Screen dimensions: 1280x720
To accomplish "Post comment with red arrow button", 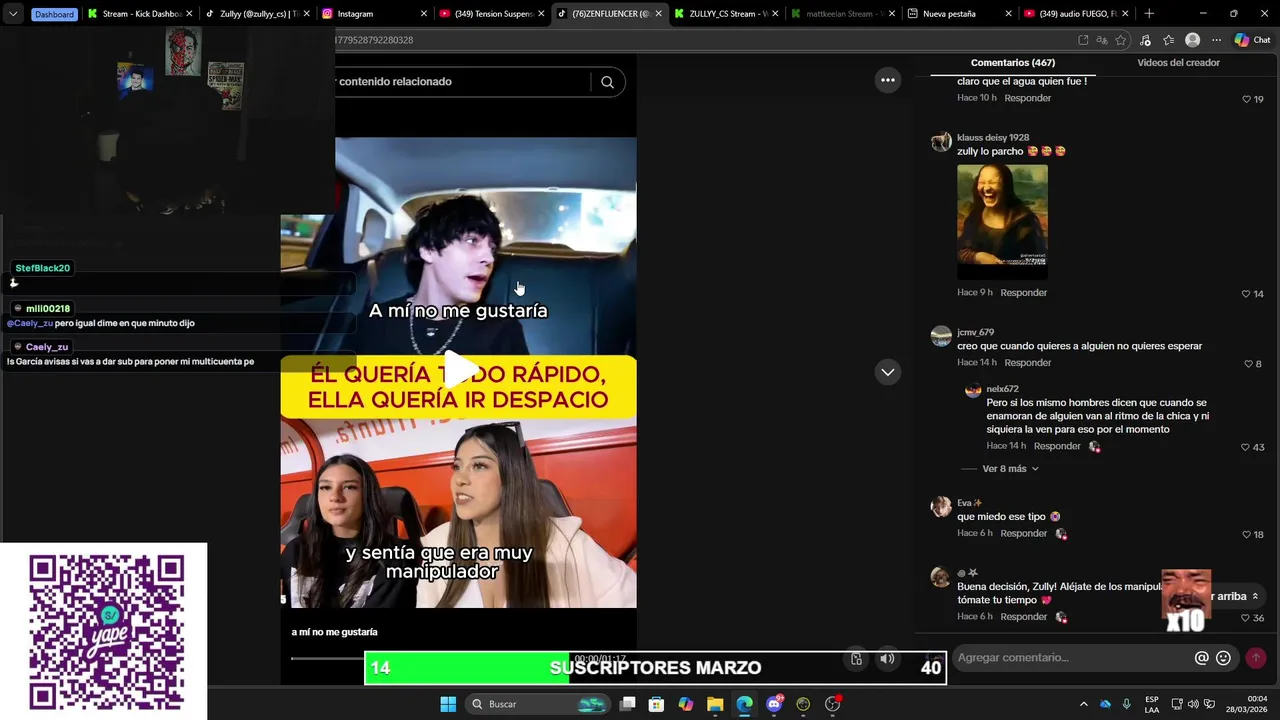I will pos(1256,658).
